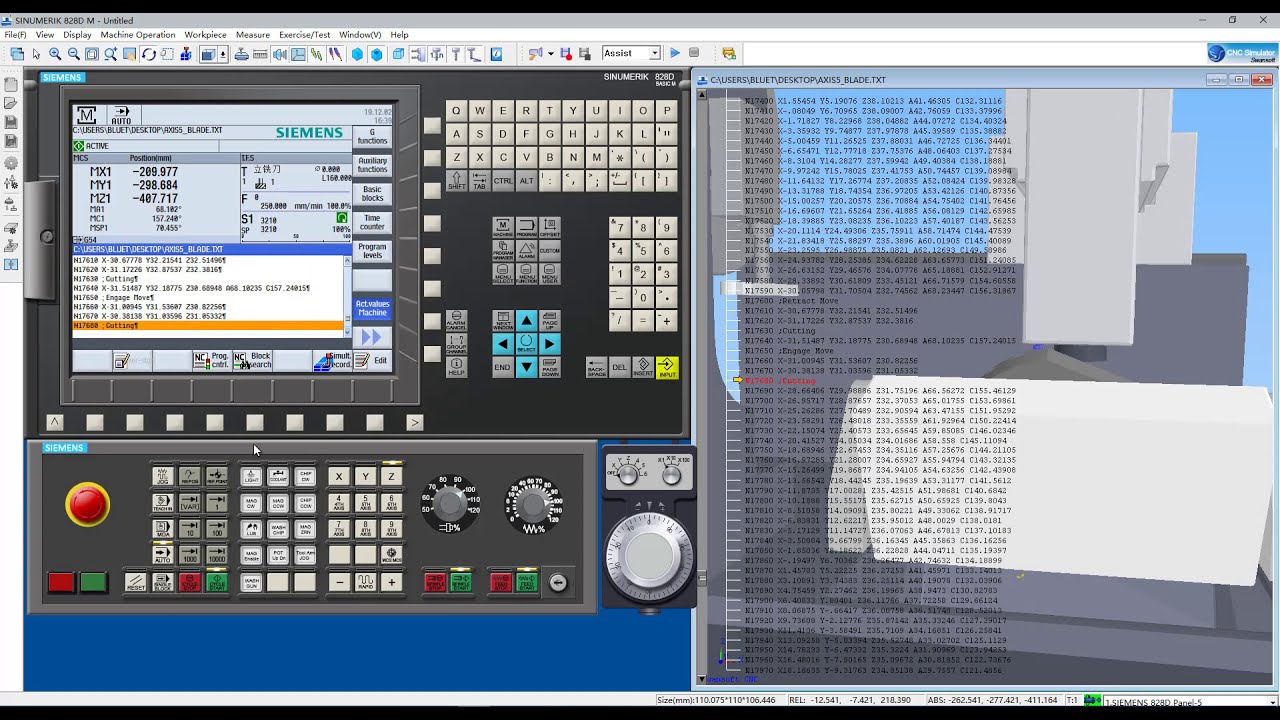
Task: Open Machine Operation menu
Action: tap(138, 35)
